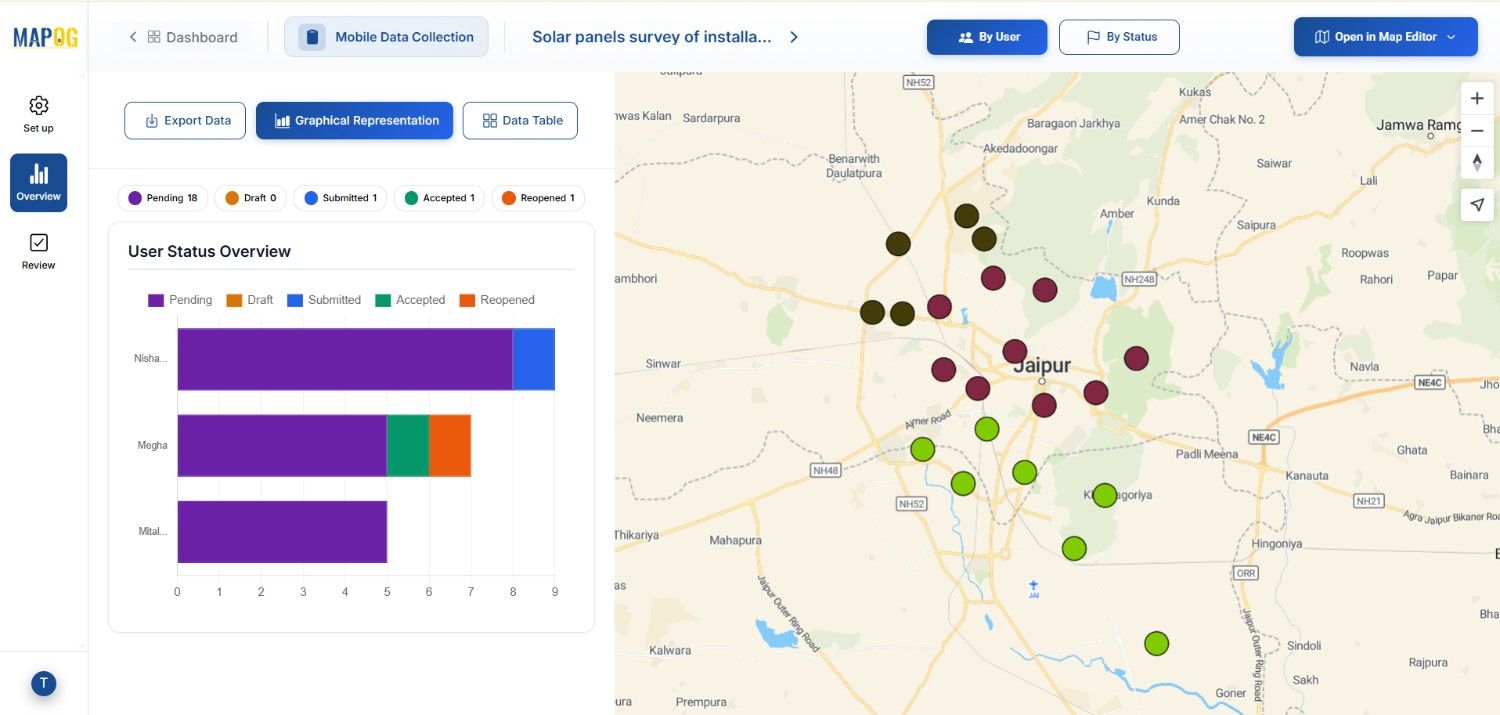The width and height of the screenshot is (1500, 715).
Task: Reset map orientation with the compass icon
Action: click(1477, 162)
